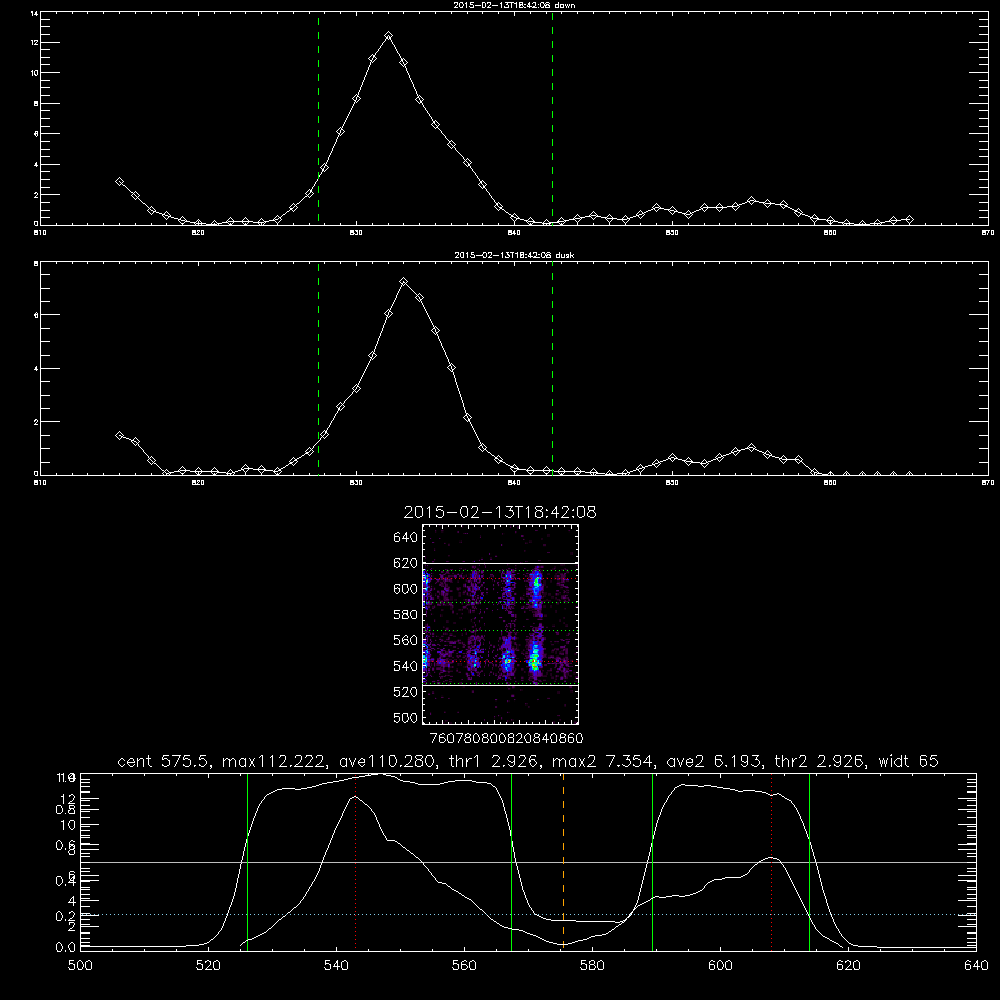Click the green vertical line near 614 in bottom plot
This screenshot has width=1000, height=1000.
(x=809, y=861)
